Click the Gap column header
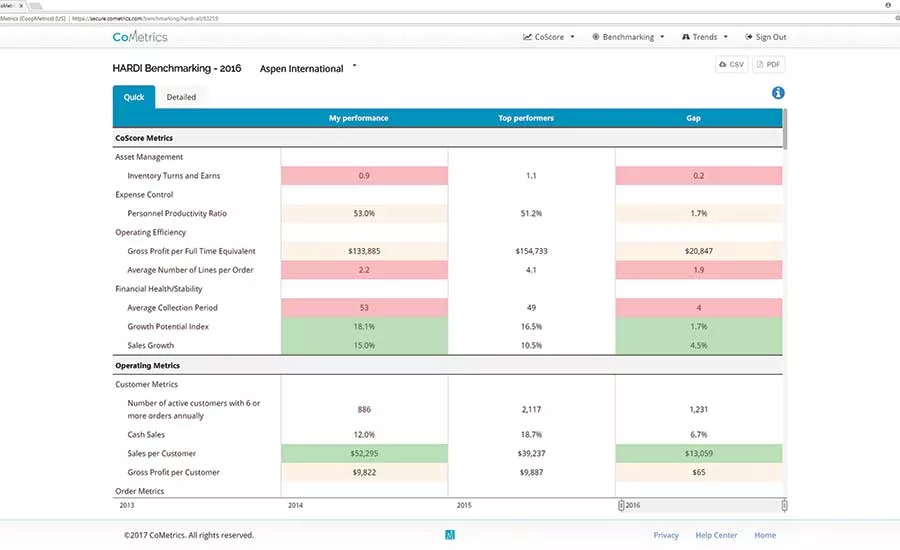900x550 pixels. pos(693,118)
